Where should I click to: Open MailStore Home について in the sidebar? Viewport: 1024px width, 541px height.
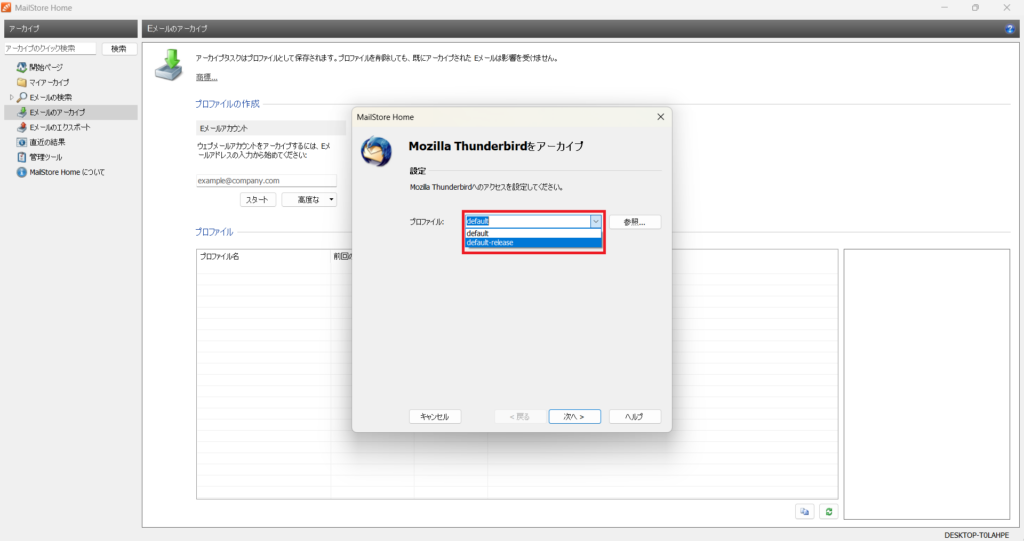pos(67,172)
